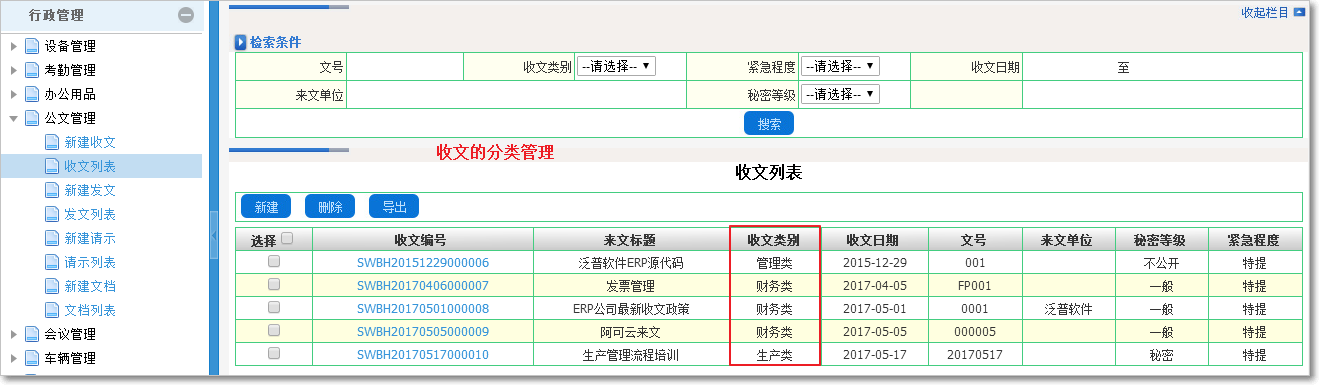The width and height of the screenshot is (1319, 385).
Task: Collapse the 公文管理 tree node
Action: click(14, 118)
